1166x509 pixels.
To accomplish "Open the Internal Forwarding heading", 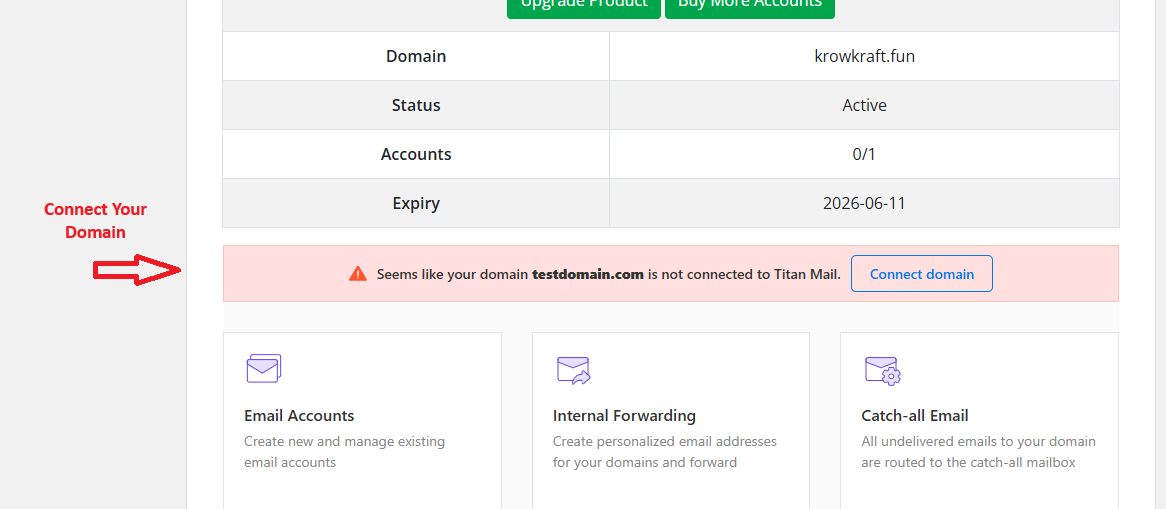I will click(624, 415).
